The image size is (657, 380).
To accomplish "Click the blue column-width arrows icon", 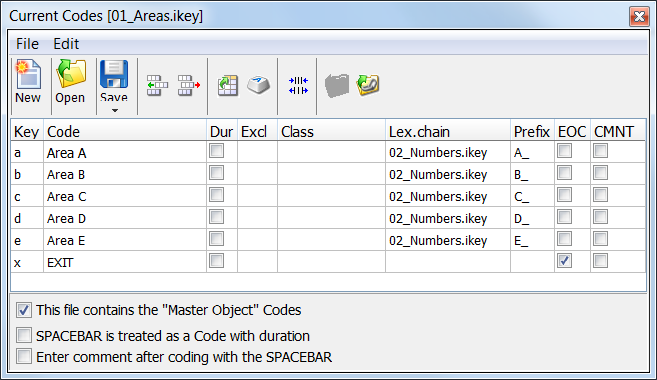I will [298, 85].
